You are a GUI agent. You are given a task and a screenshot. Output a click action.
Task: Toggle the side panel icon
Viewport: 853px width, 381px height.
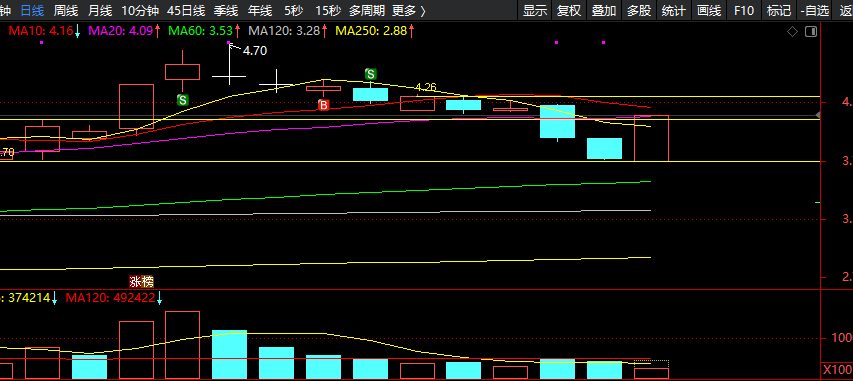pos(811,32)
